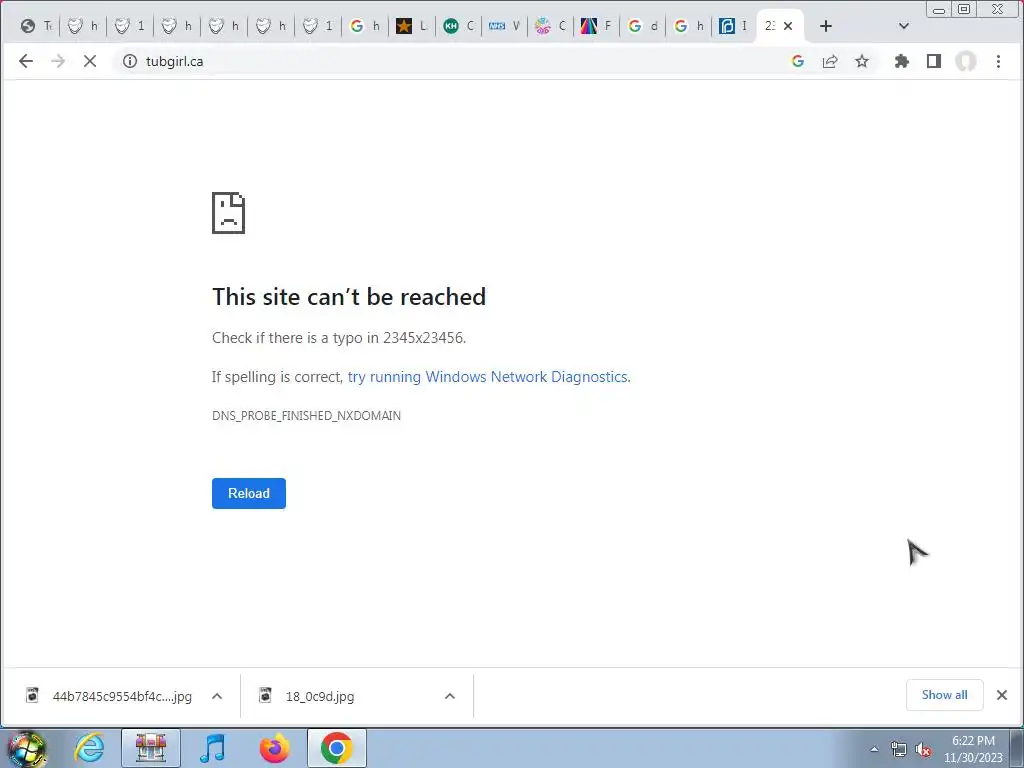This screenshot has width=1024, height=768.
Task: Launch Internet Explorer from taskbar
Action: [x=89, y=748]
